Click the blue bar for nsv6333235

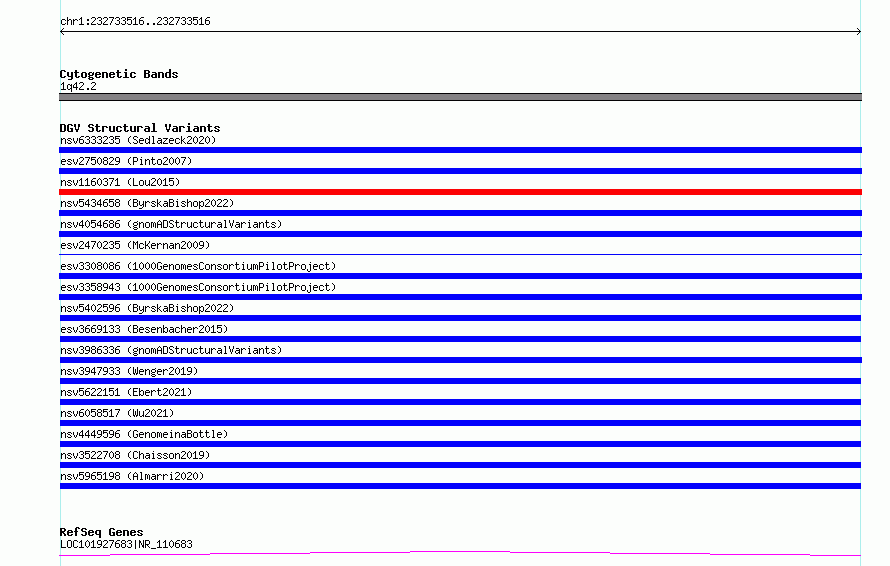460,150
